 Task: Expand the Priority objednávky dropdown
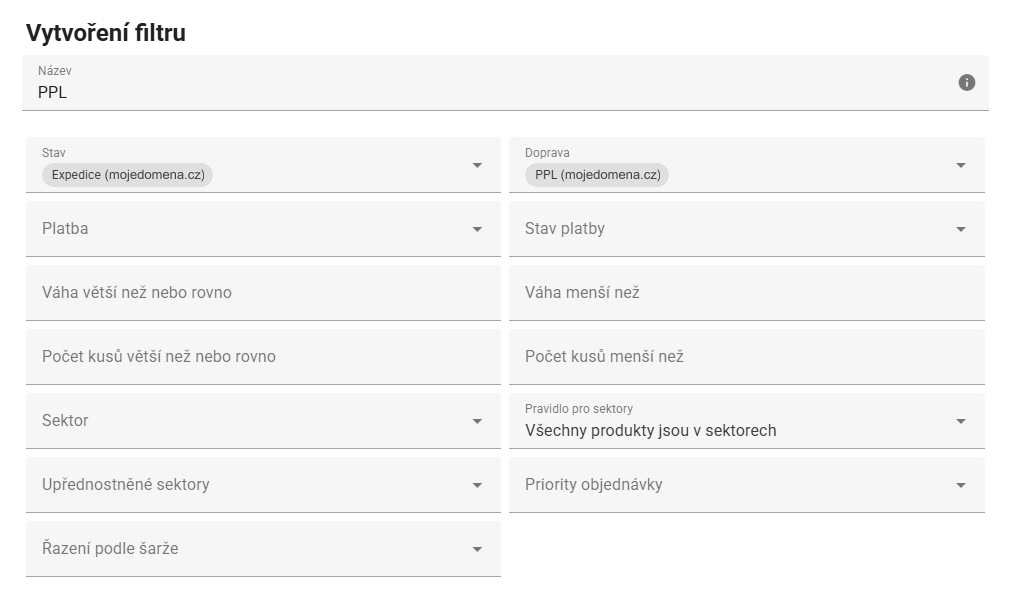pyautogui.click(x=747, y=485)
